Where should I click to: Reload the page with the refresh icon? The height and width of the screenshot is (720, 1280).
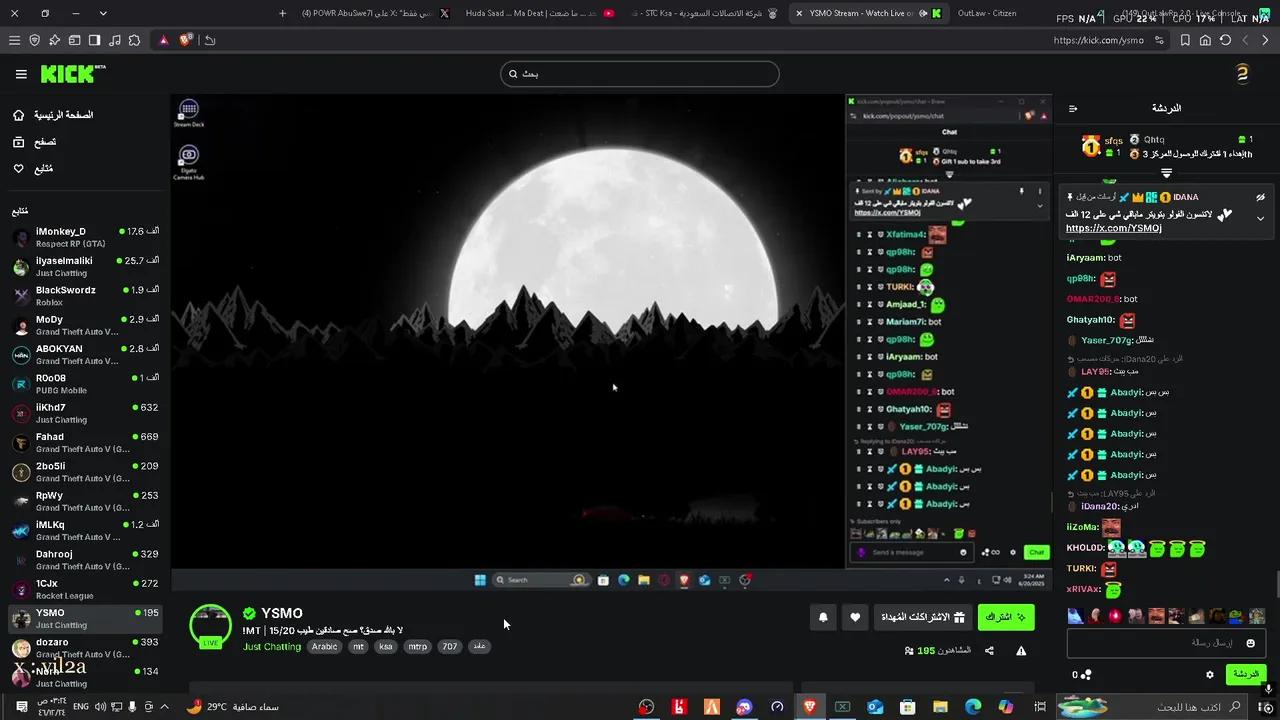[1225, 40]
